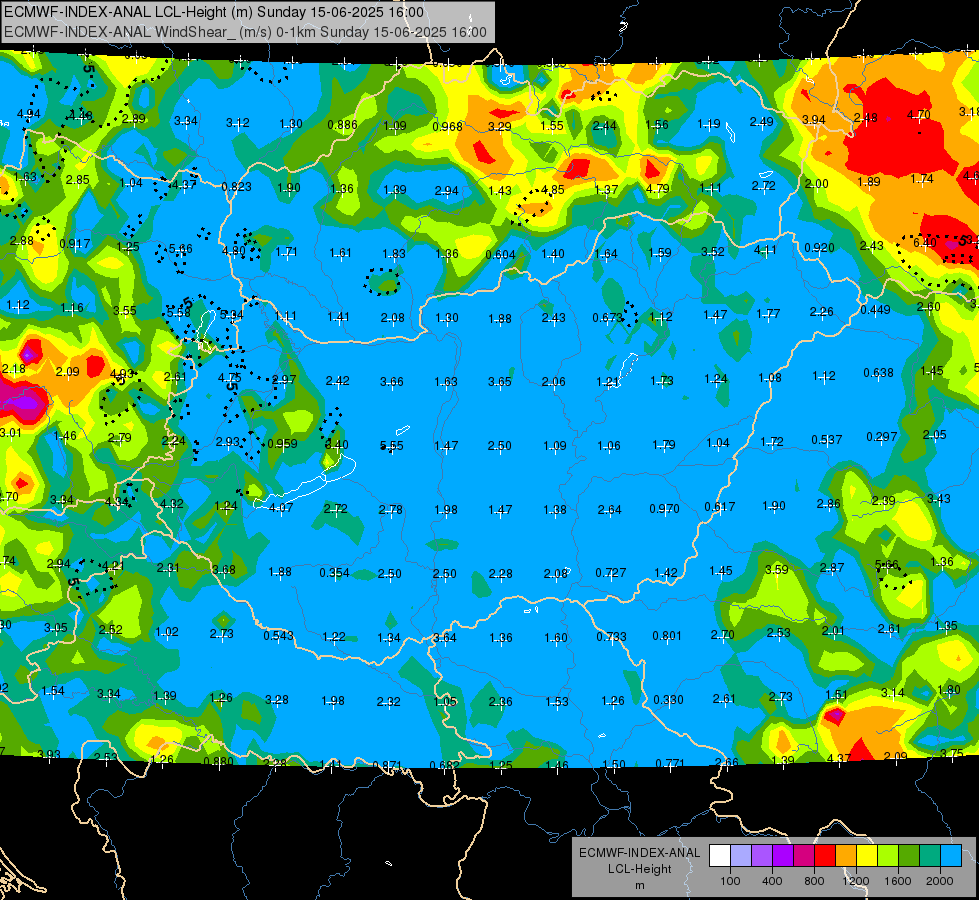Click the legend title ECMWF-INDEX-ANAL
Screen dimensions: 979x900
coord(639,853)
